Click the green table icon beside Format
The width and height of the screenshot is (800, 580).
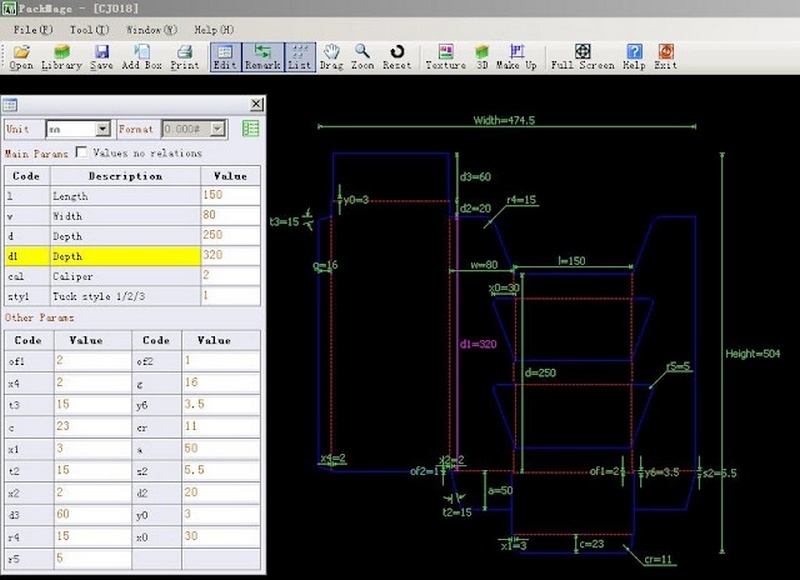point(250,129)
